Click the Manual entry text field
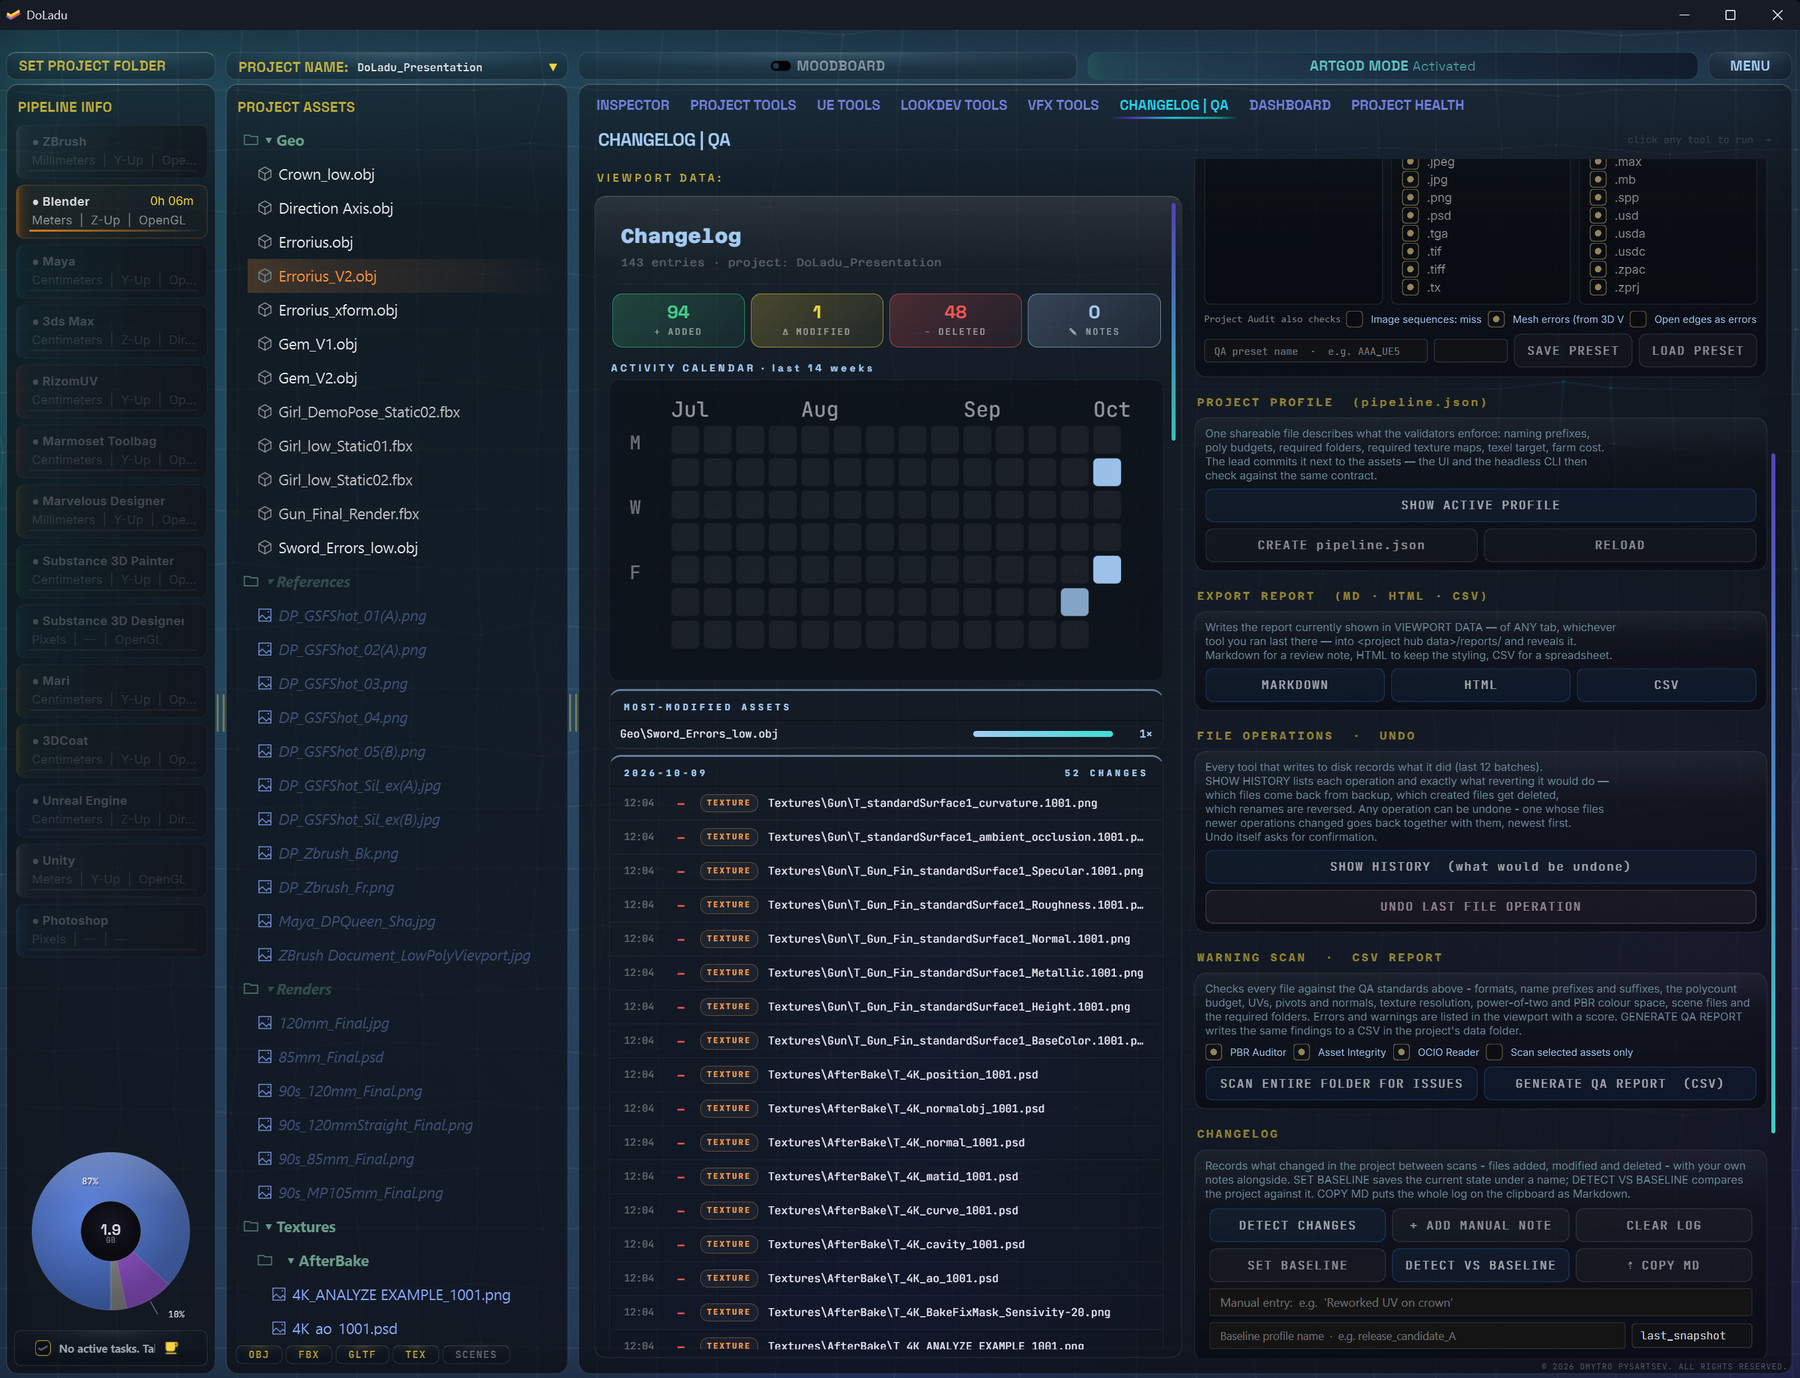The width and height of the screenshot is (1800, 1378). click(1480, 1303)
